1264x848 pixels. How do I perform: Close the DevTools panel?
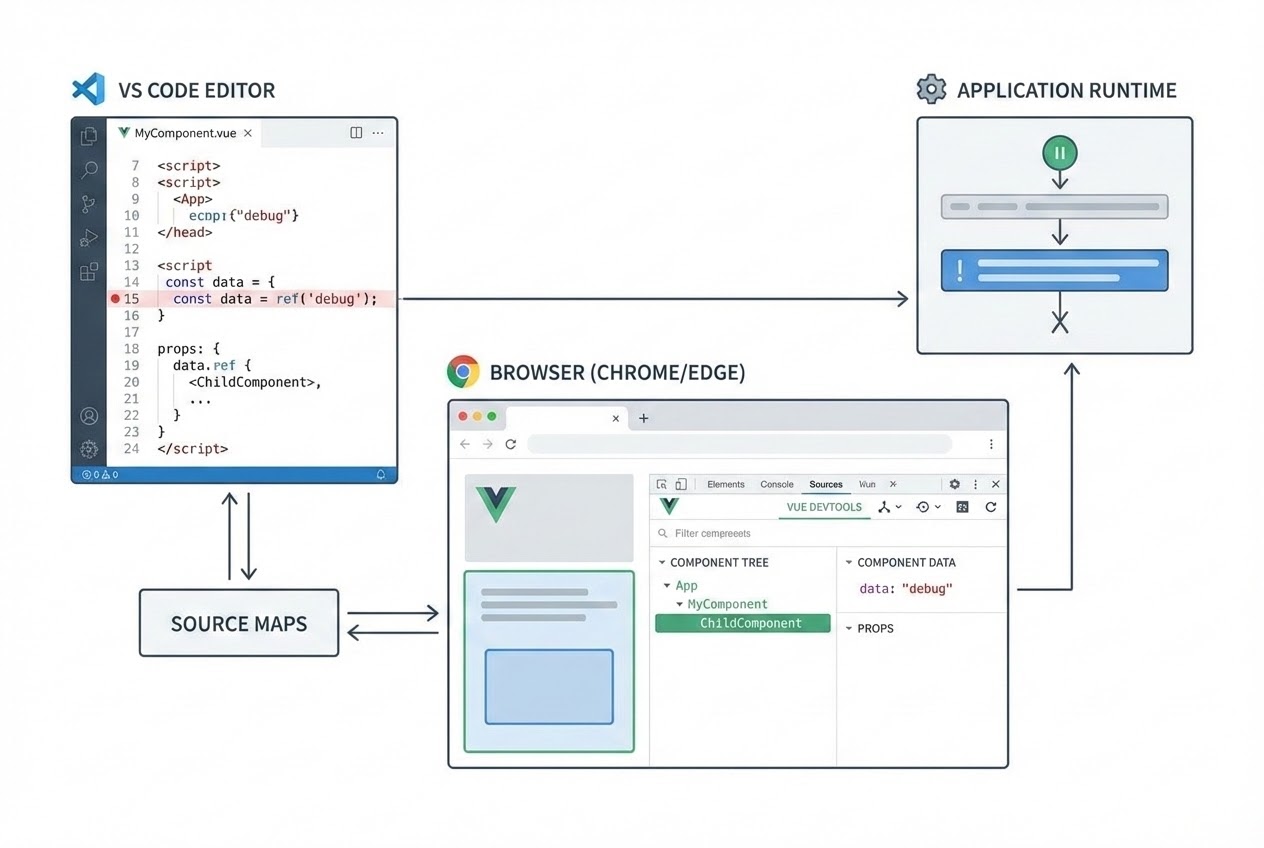pyautogui.click(x=996, y=484)
